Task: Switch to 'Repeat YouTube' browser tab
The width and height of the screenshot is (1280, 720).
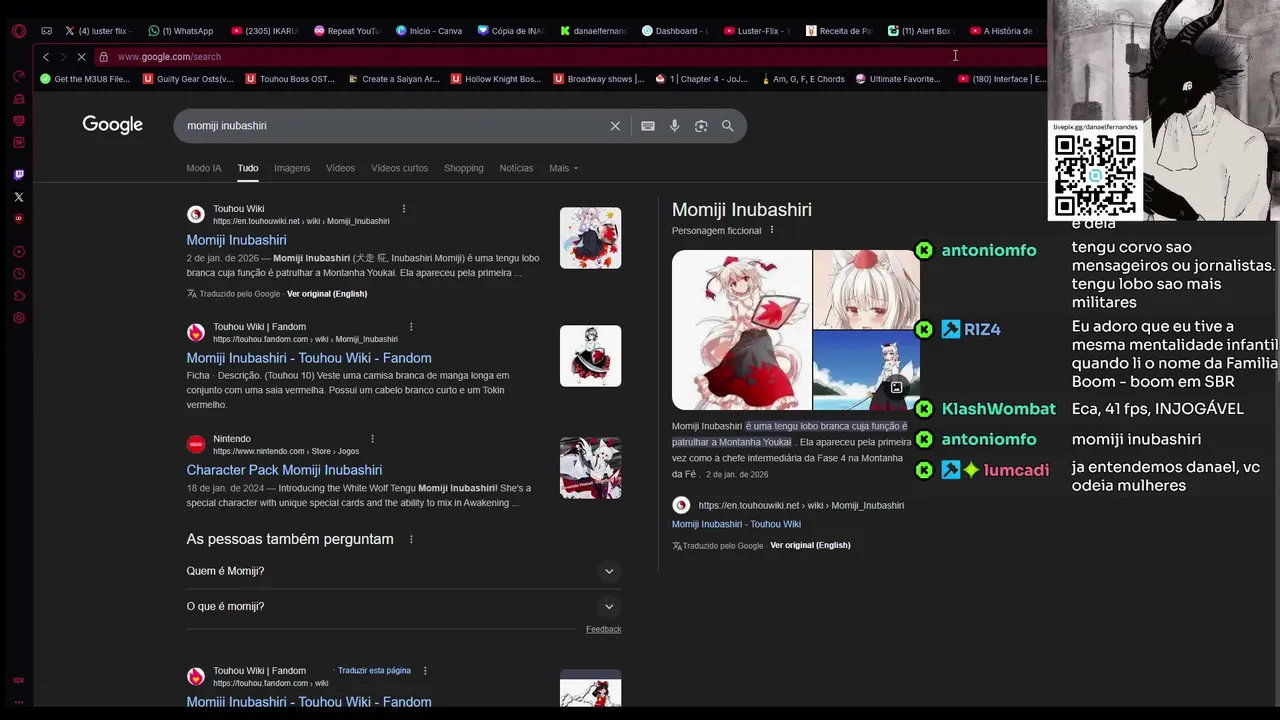Action: tap(346, 31)
